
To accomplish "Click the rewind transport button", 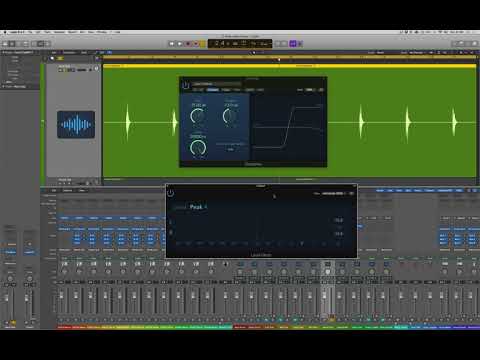I will (x=172, y=44).
